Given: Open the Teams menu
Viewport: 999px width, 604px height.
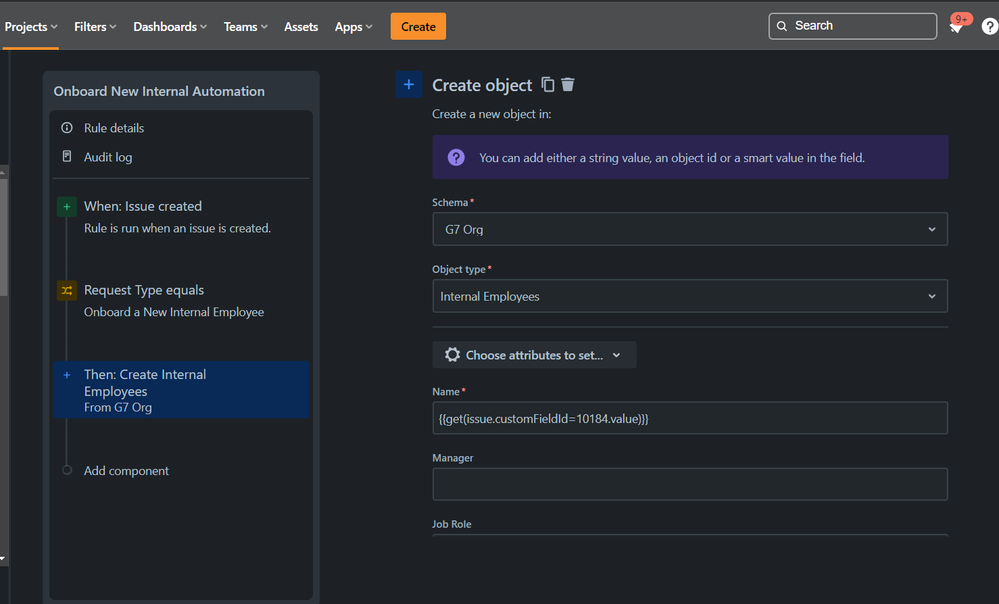Looking at the screenshot, I should [245, 27].
